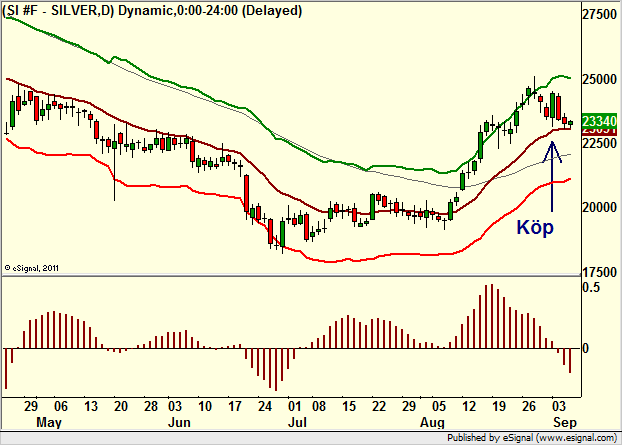
Task: Select the 27500 price axis label
Action: pos(599,15)
